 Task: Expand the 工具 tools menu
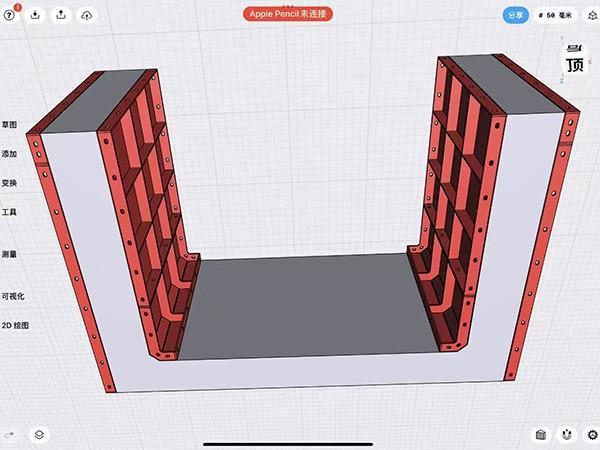(x=10, y=212)
